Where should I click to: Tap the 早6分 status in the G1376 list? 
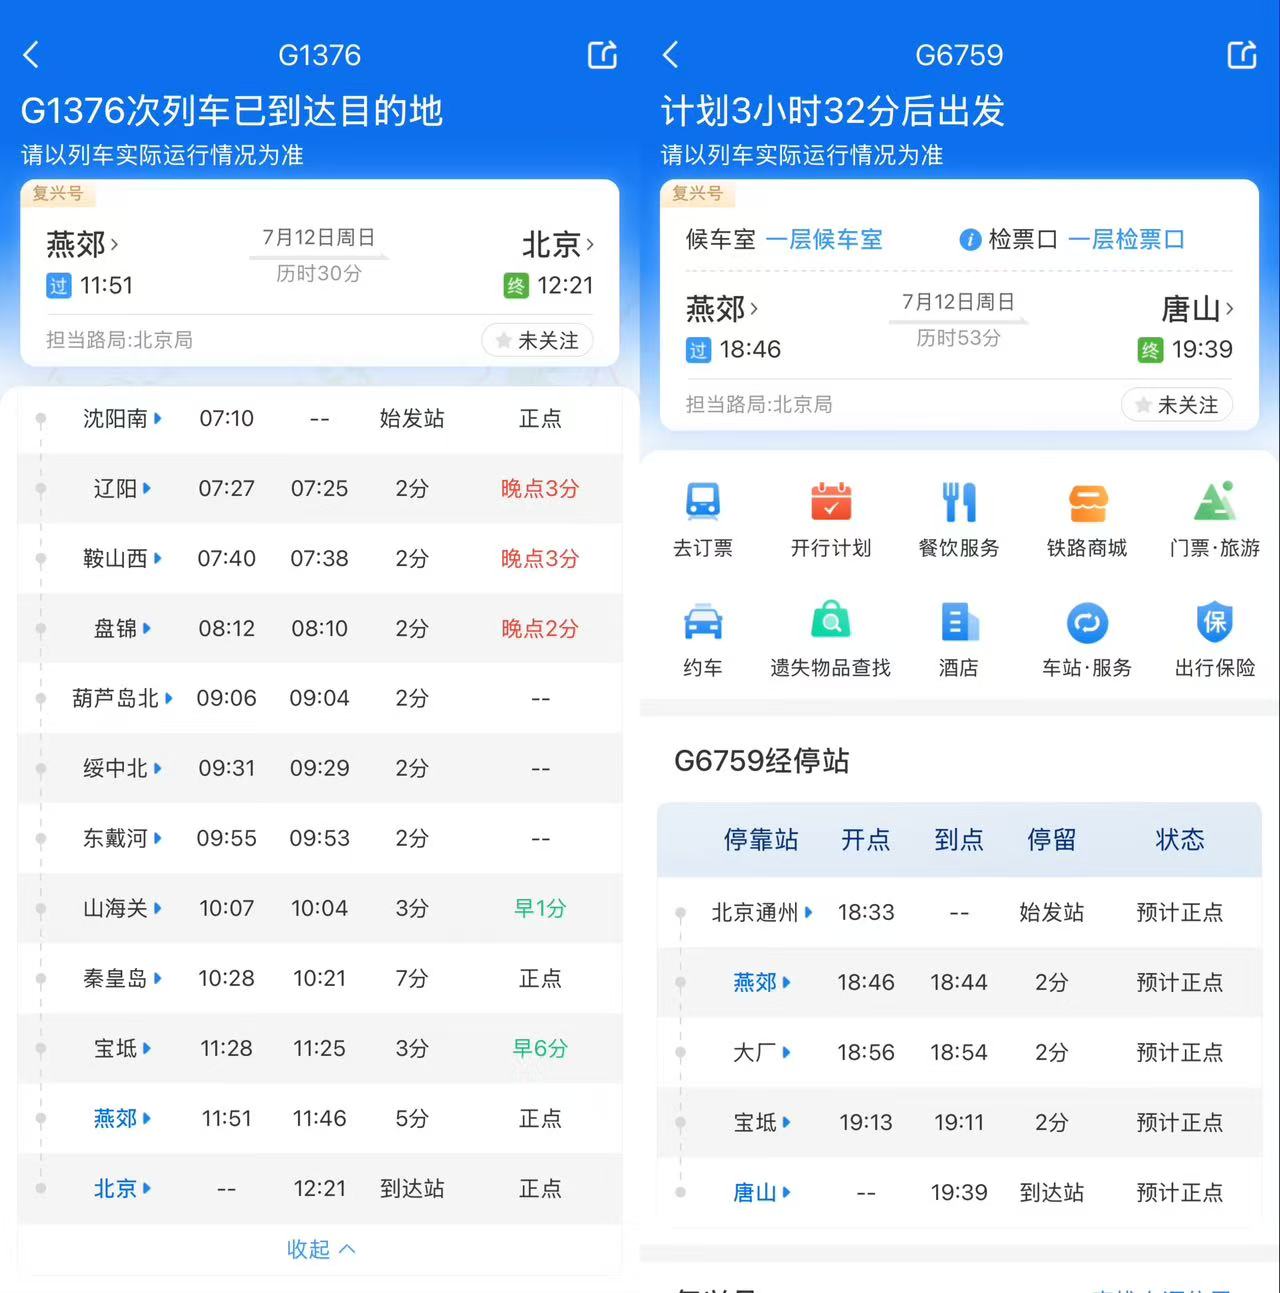click(540, 1048)
